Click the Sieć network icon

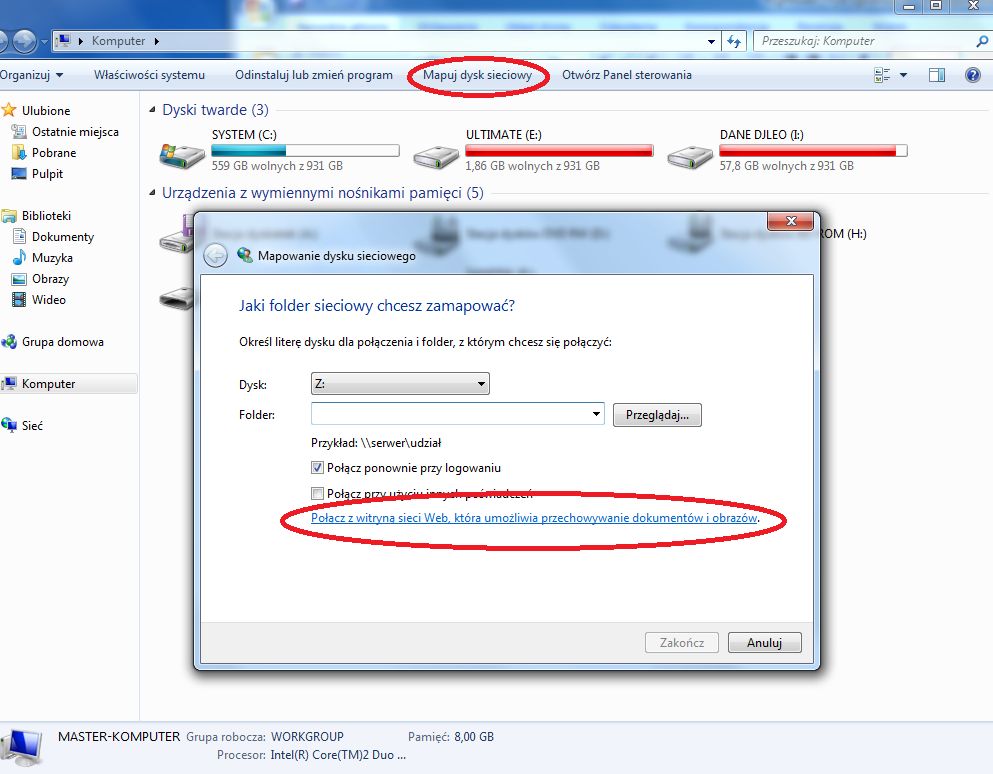pos(9,426)
